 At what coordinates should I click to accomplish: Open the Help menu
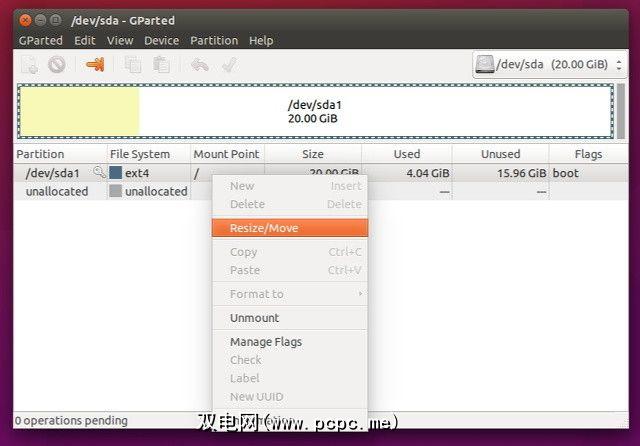[x=261, y=40]
